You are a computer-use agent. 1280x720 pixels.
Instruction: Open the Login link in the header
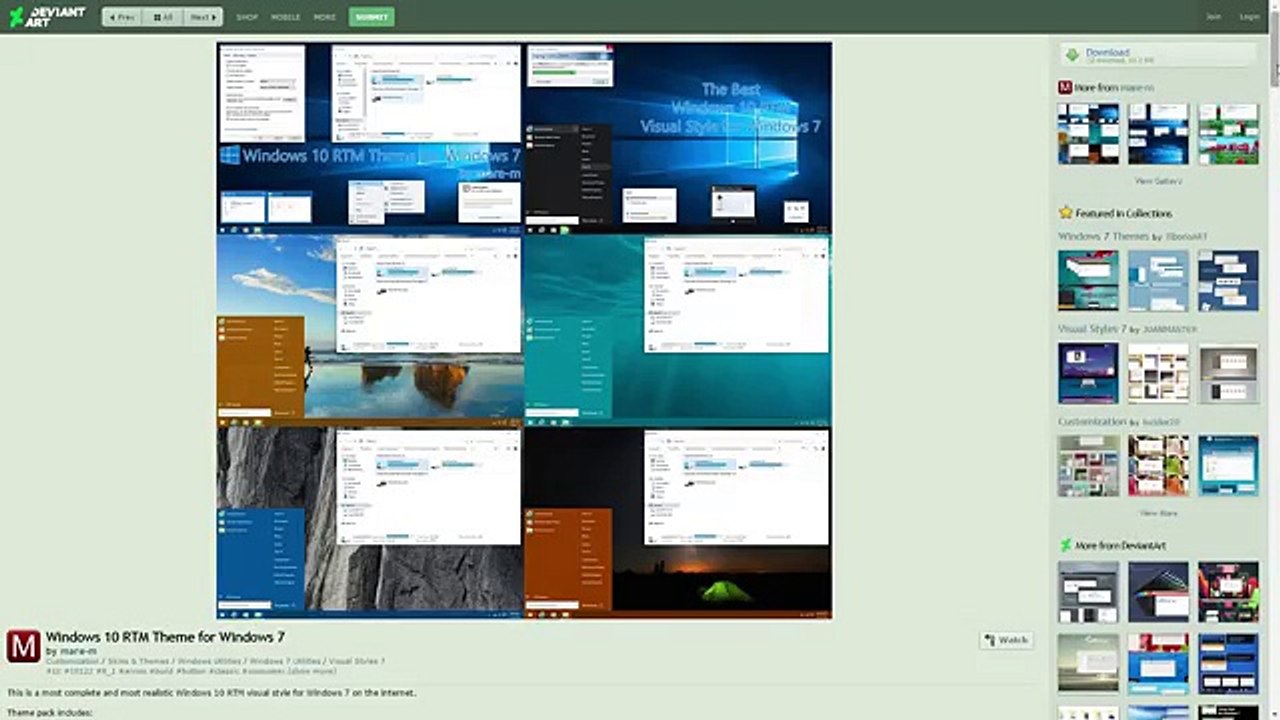(1249, 17)
